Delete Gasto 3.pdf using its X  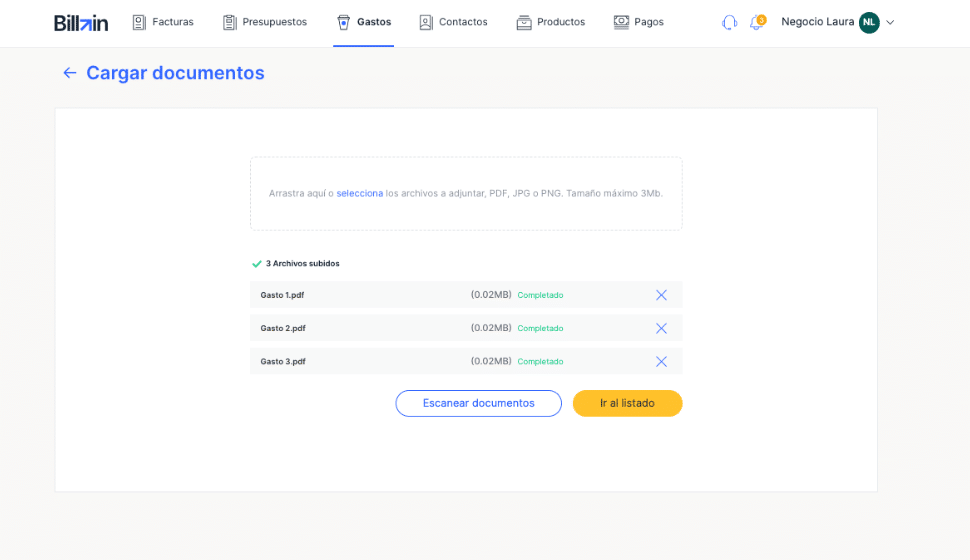coord(661,361)
